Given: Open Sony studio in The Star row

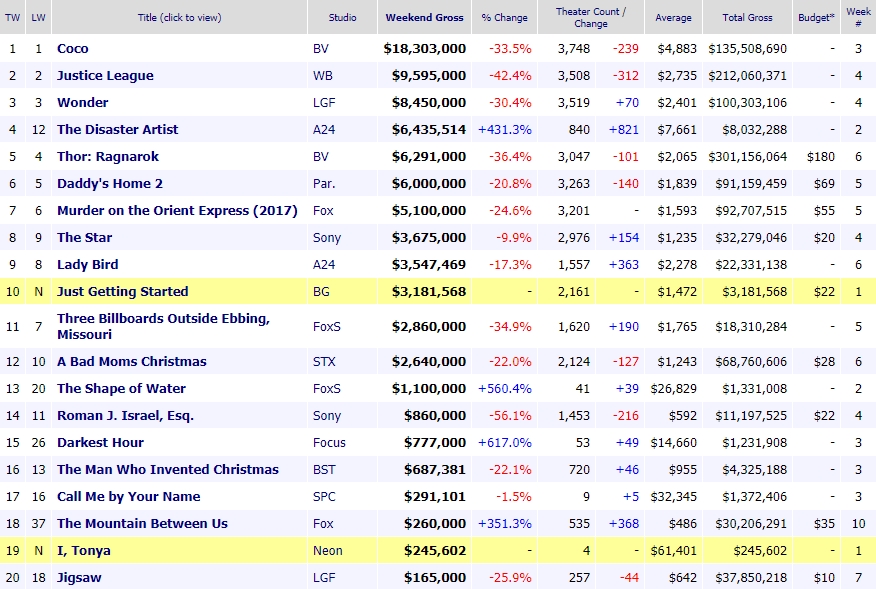Looking at the screenshot, I should pyautogui.click(x=327, y=238).
